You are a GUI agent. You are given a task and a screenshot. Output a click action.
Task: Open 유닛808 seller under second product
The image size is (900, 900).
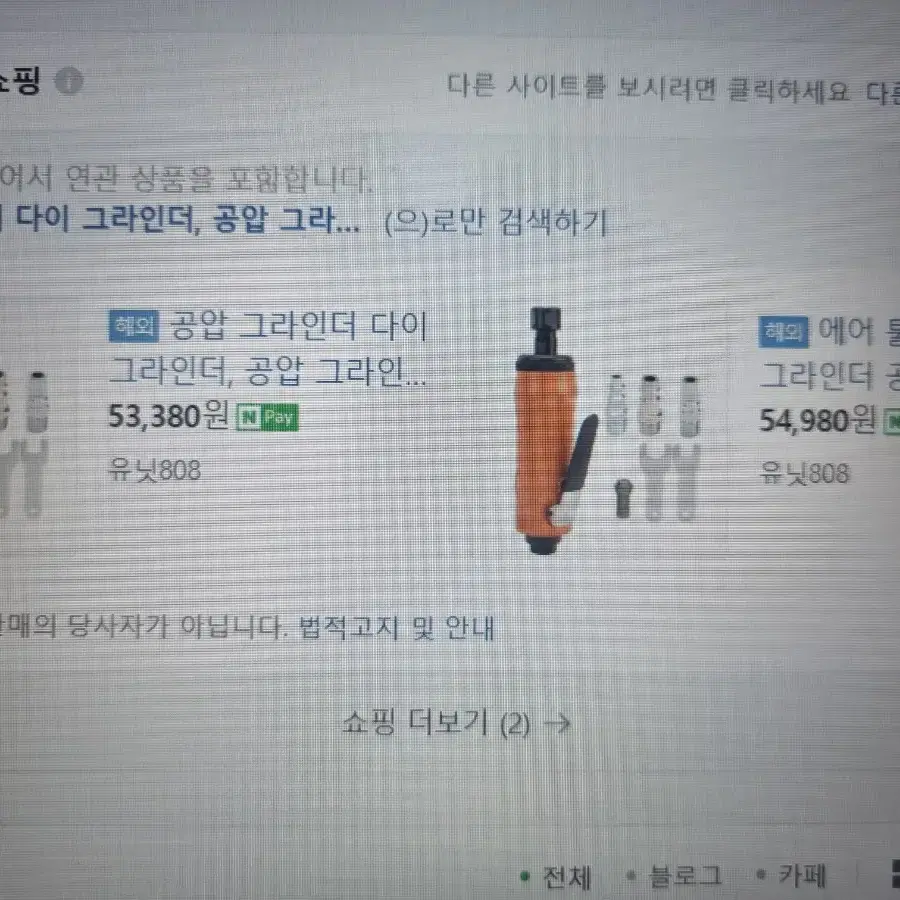pyautogui.click(x=804, y=474)
